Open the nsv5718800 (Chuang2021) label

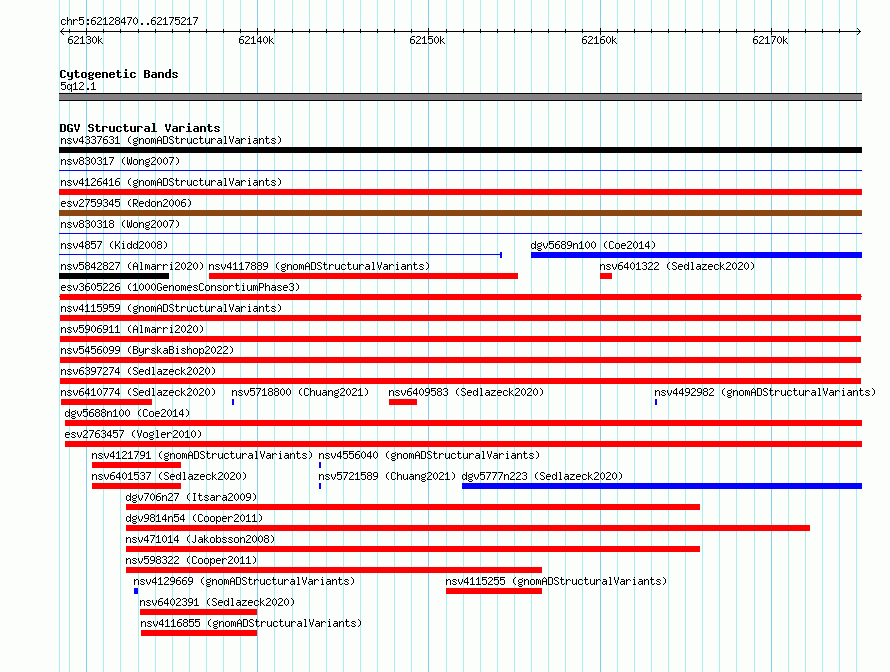(x=300, y=392)
